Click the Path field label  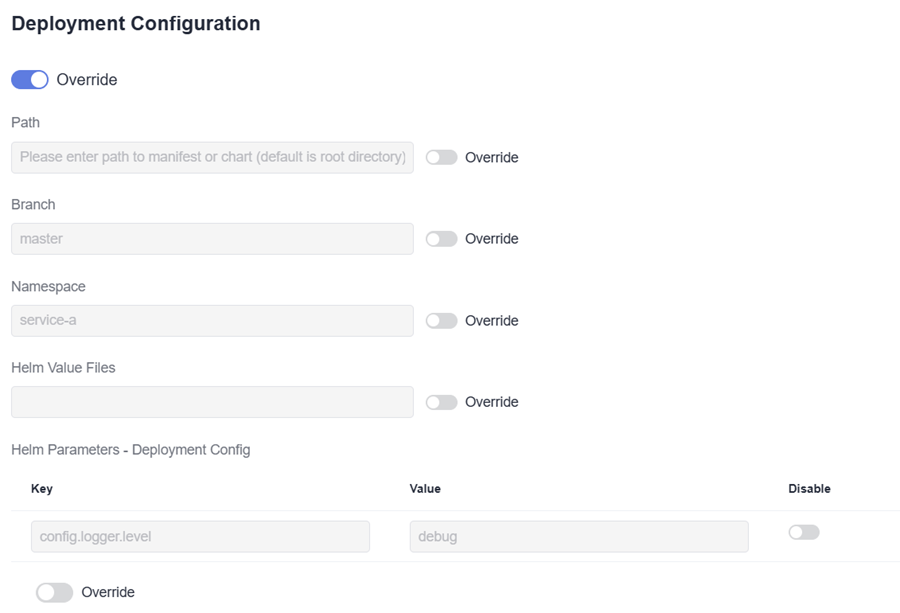tap(25, 122)
